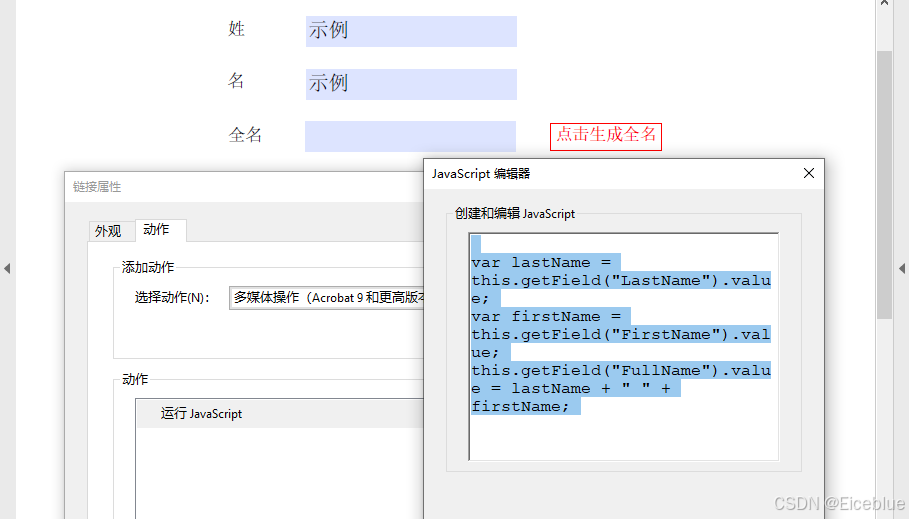This screenshot has width=909, height=519.
Task: Click the vertical scrollbar thumb of the document
Action: (x=884, y=184)
